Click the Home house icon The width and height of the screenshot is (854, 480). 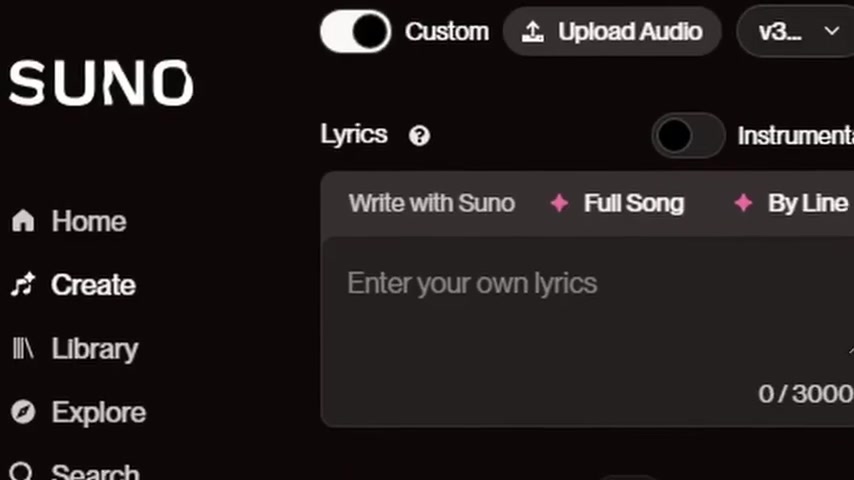[23, 221]
